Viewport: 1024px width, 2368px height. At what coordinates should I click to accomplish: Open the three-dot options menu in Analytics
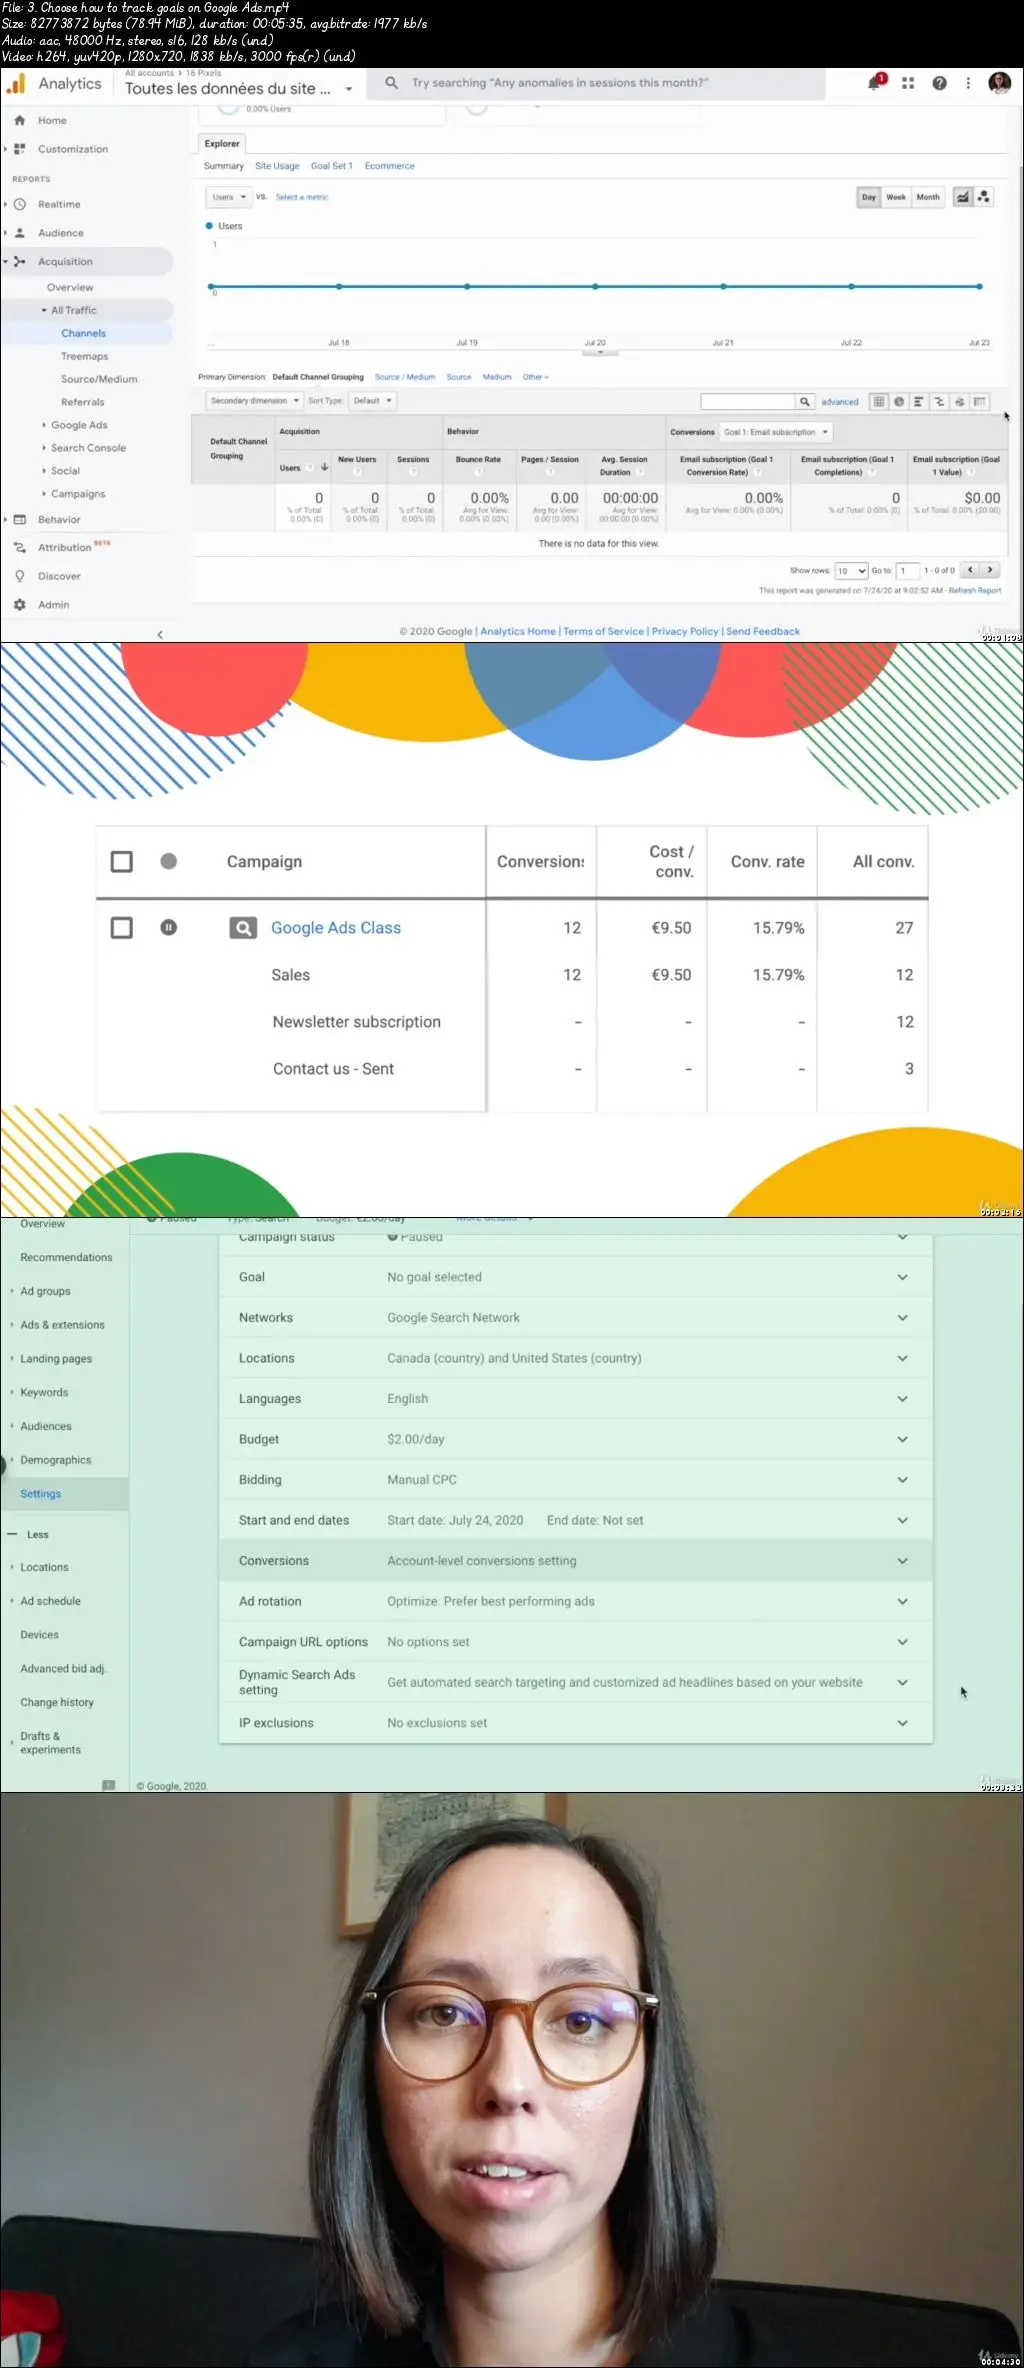click(968, 83)
